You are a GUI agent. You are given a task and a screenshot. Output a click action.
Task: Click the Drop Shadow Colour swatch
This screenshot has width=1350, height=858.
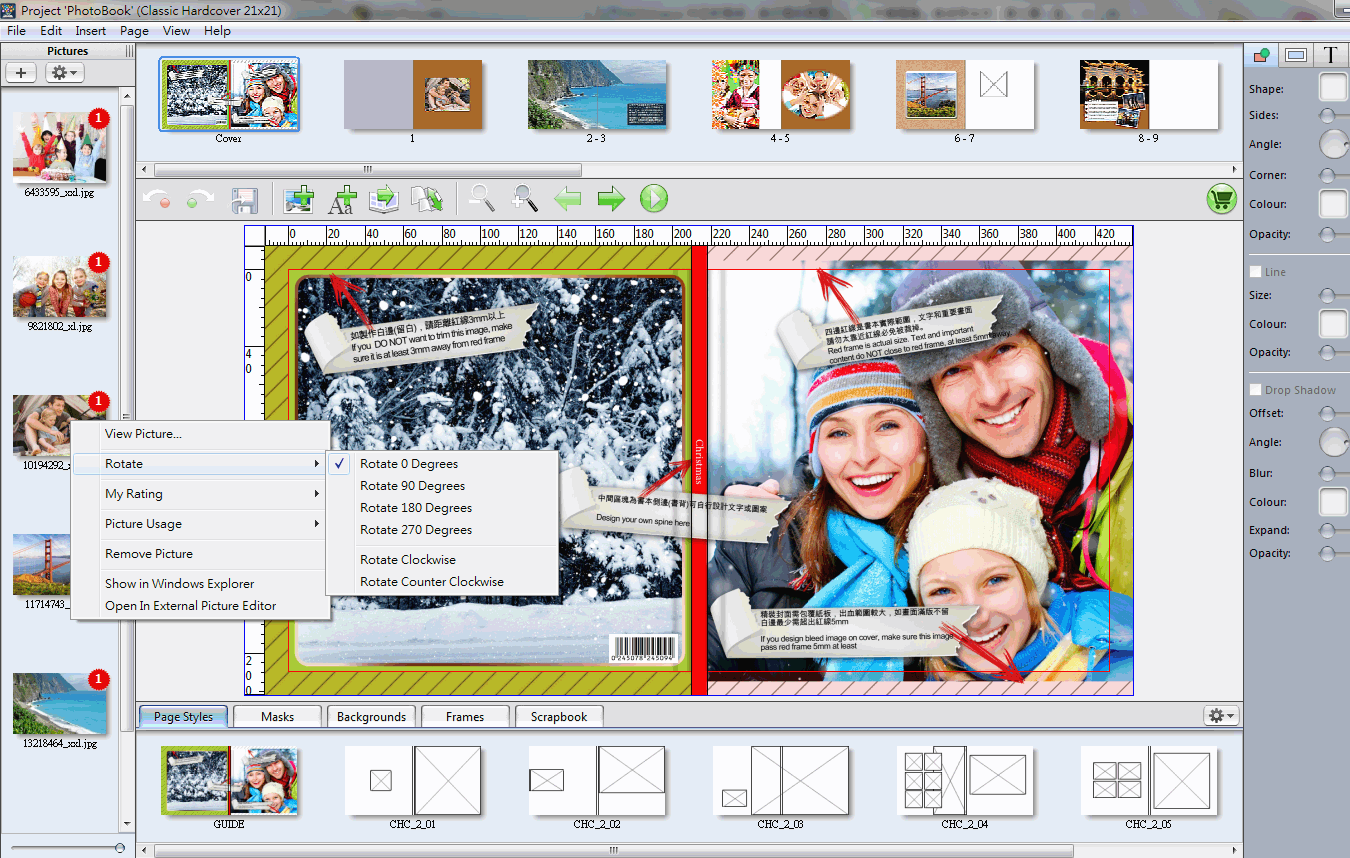tap(1333, 502)
